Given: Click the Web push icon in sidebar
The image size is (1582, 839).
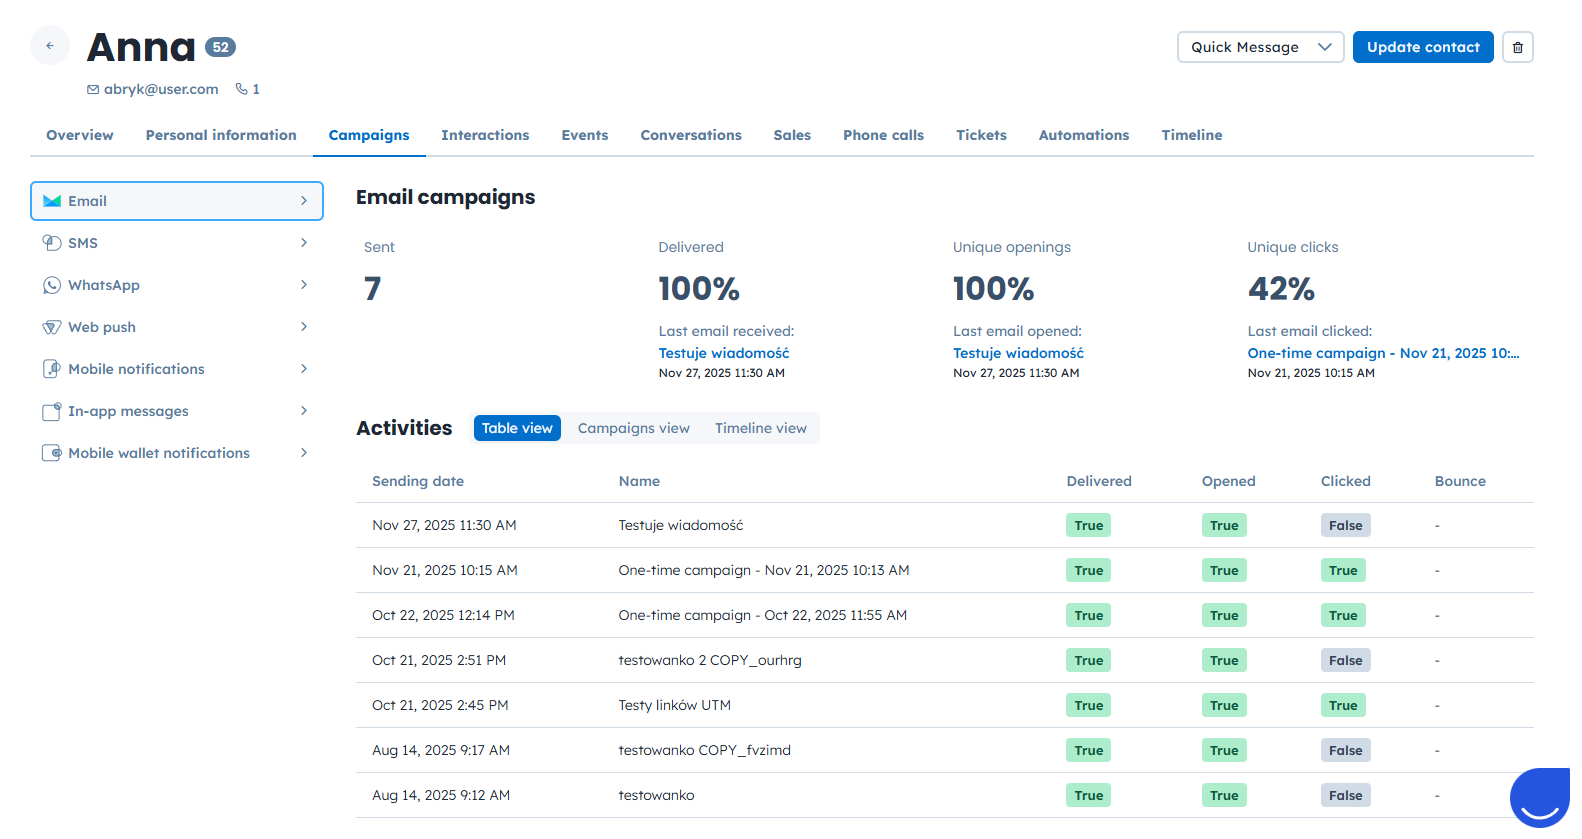Looking at the screenshot, I should point(52,327).
